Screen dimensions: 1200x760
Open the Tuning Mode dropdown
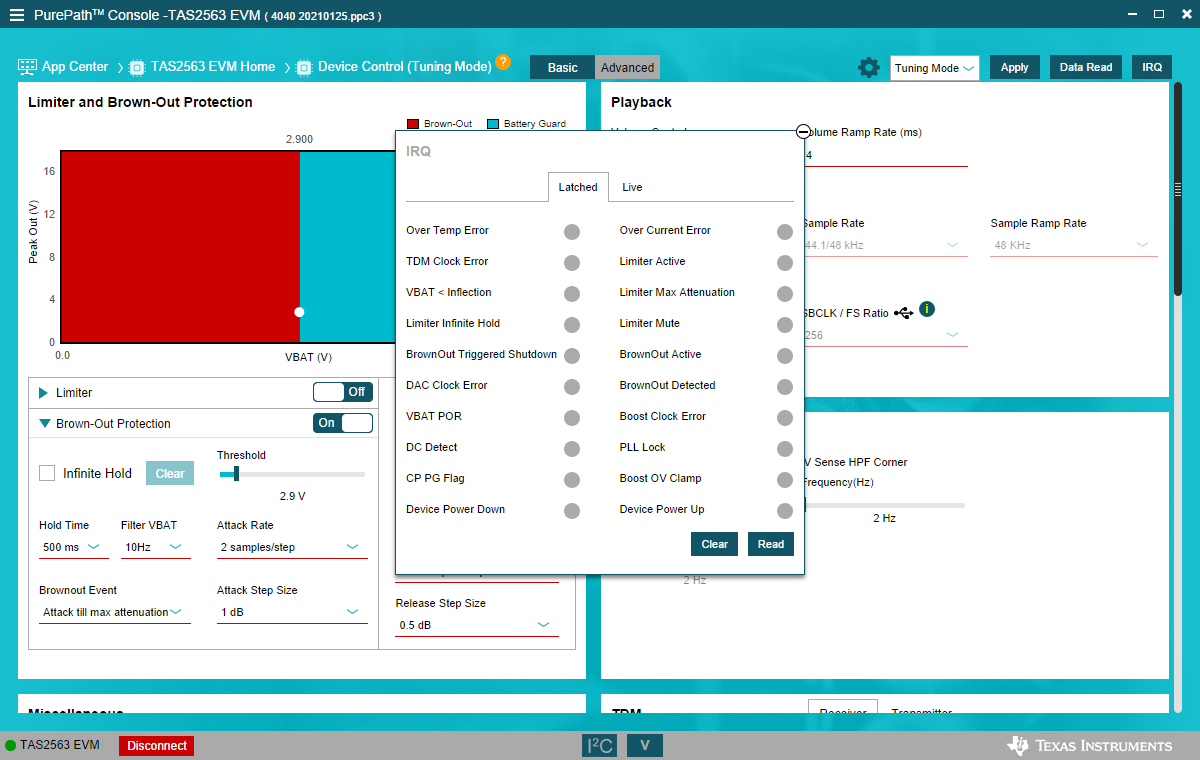(x=934, y=68)
